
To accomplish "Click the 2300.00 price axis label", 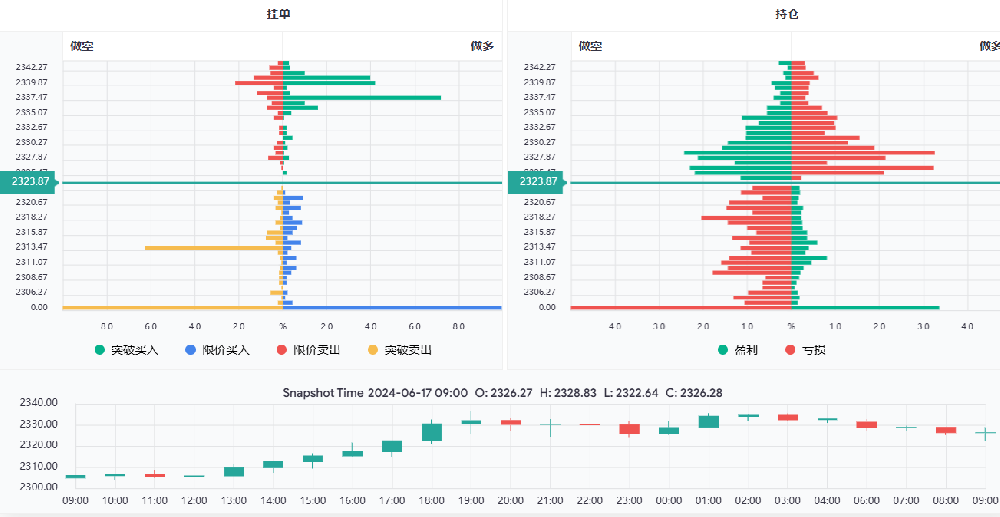I will [39, 488].
